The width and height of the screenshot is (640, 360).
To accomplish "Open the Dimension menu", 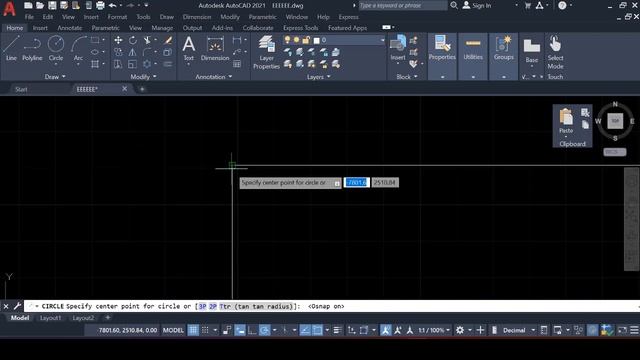I will point(197,17).
